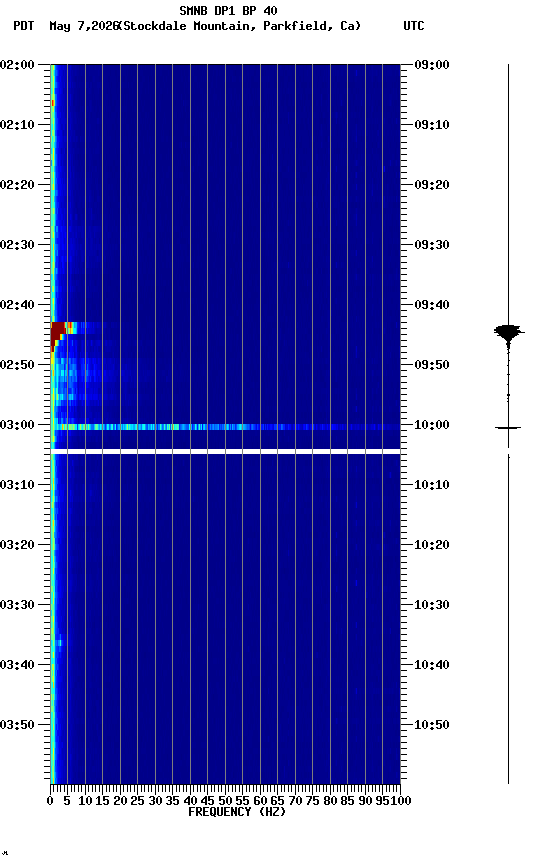Click the '40' frequency axis tick label
552x864 pixels.
(190, 801)
